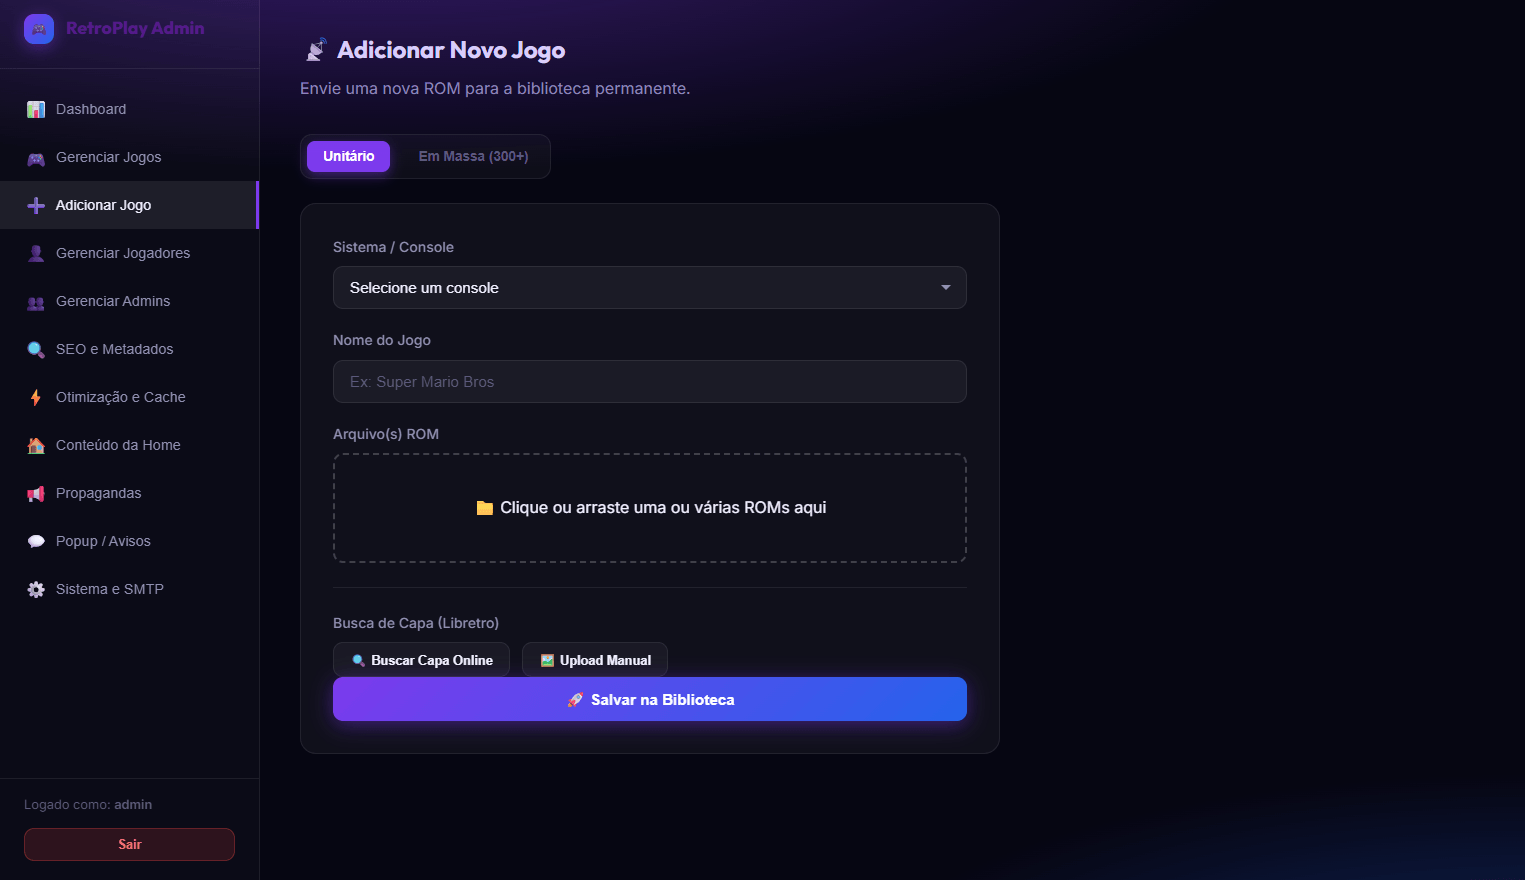1525x880 pixels.
Task: Open Gerenciar Jogadores in the sidebar
Action: [x=123, y=253]
